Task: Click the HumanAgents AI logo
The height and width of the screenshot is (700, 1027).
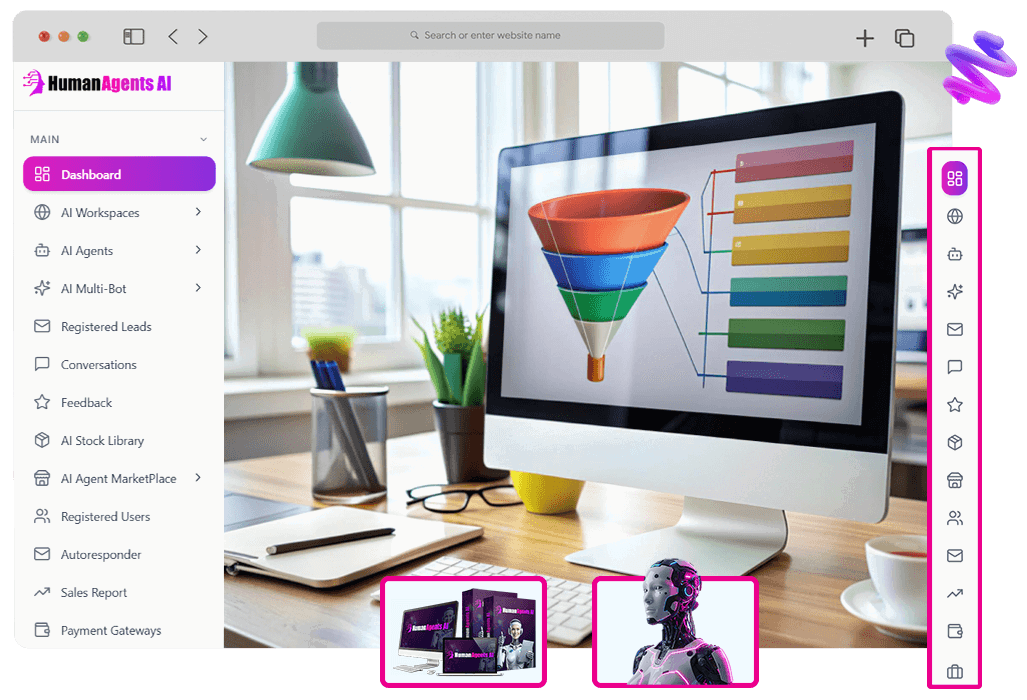Action: 97,84
